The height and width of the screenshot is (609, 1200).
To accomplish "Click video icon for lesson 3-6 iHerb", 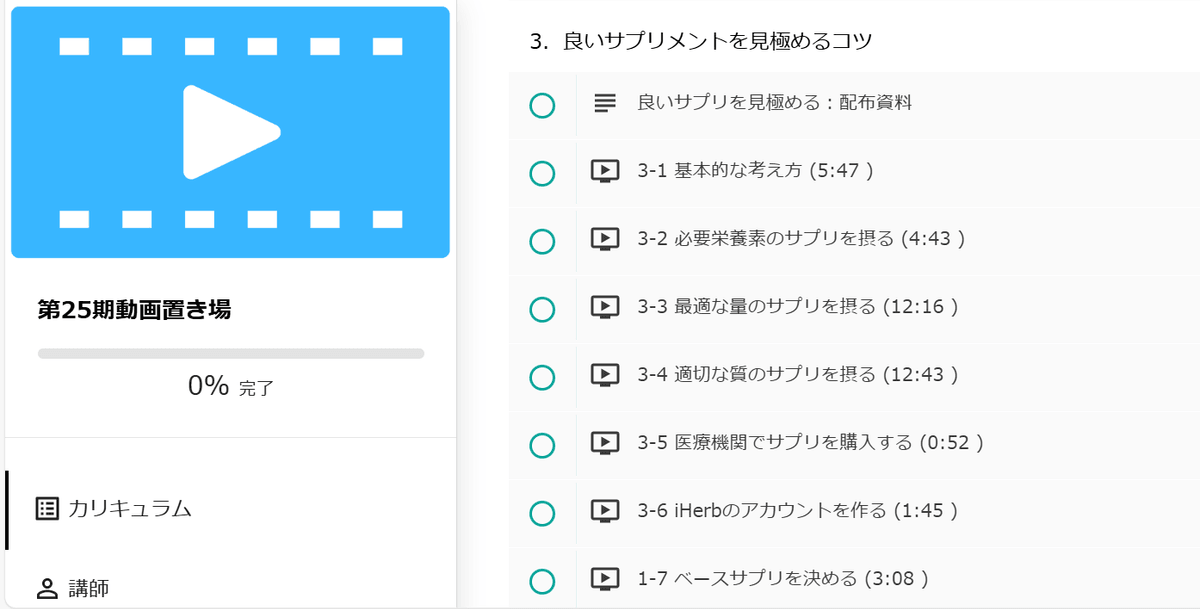I will click(604, 511).
